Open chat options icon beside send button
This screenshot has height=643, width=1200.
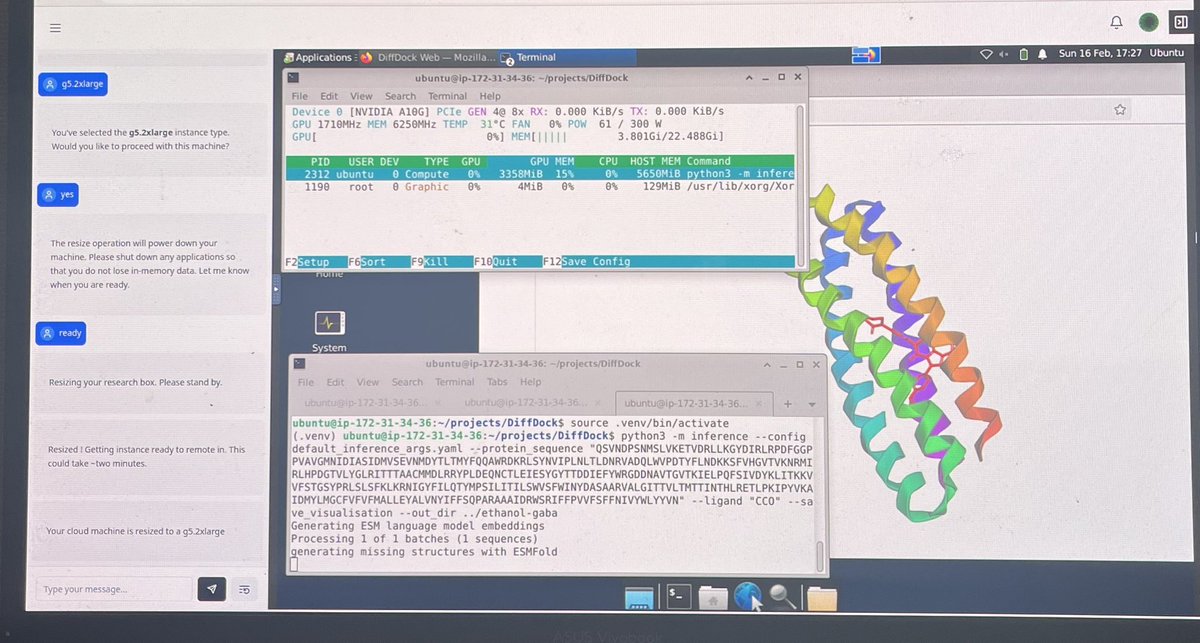click(244, 589)
